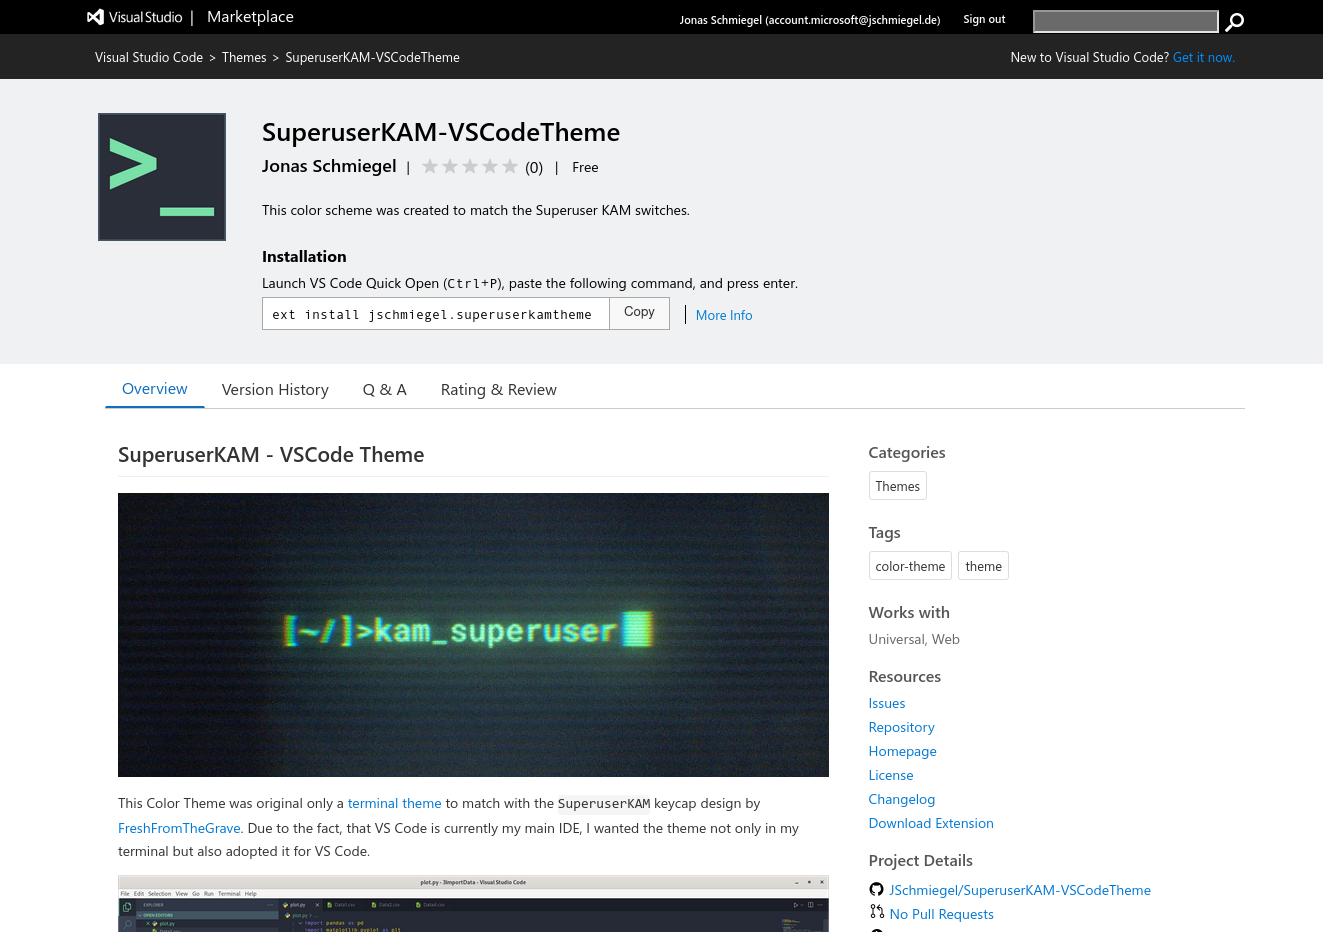Click the 'Universal, Web' works-with text
The width and height of the screenshot is (1323, 932).
[x=914, y=639]
